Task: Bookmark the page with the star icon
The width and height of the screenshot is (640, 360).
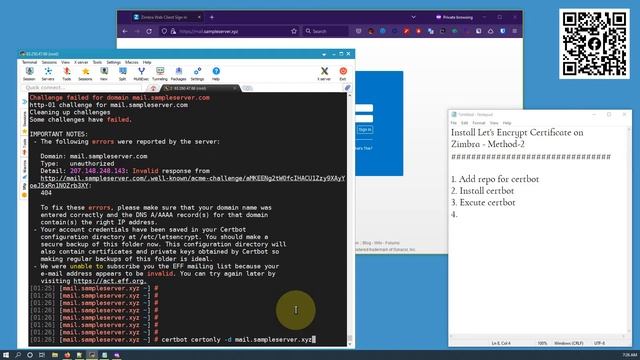Action: pos(294,31)
